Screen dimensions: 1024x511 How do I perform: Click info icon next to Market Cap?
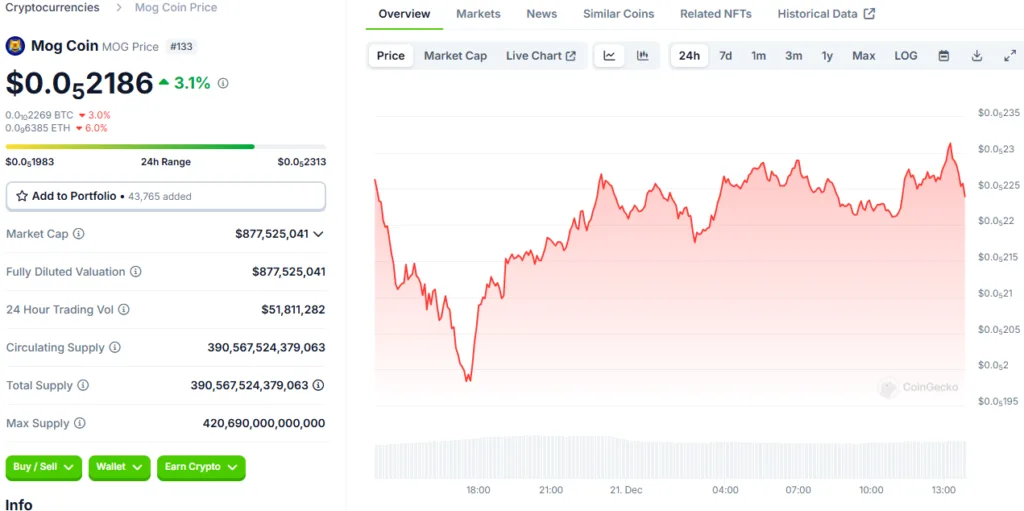[78, 234]
